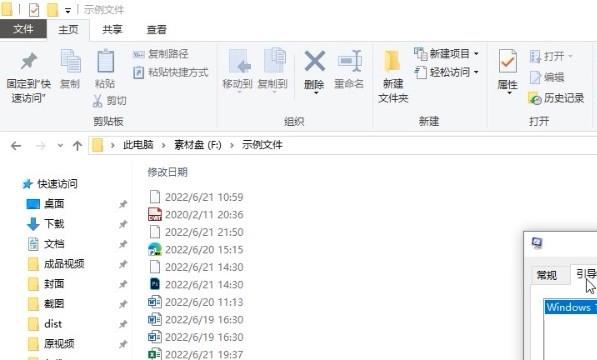The width and height of the screenshot is (597, 360).
Task: Open Customize Quick Access Toolbar dropdown
Action: tap(68, 11)
